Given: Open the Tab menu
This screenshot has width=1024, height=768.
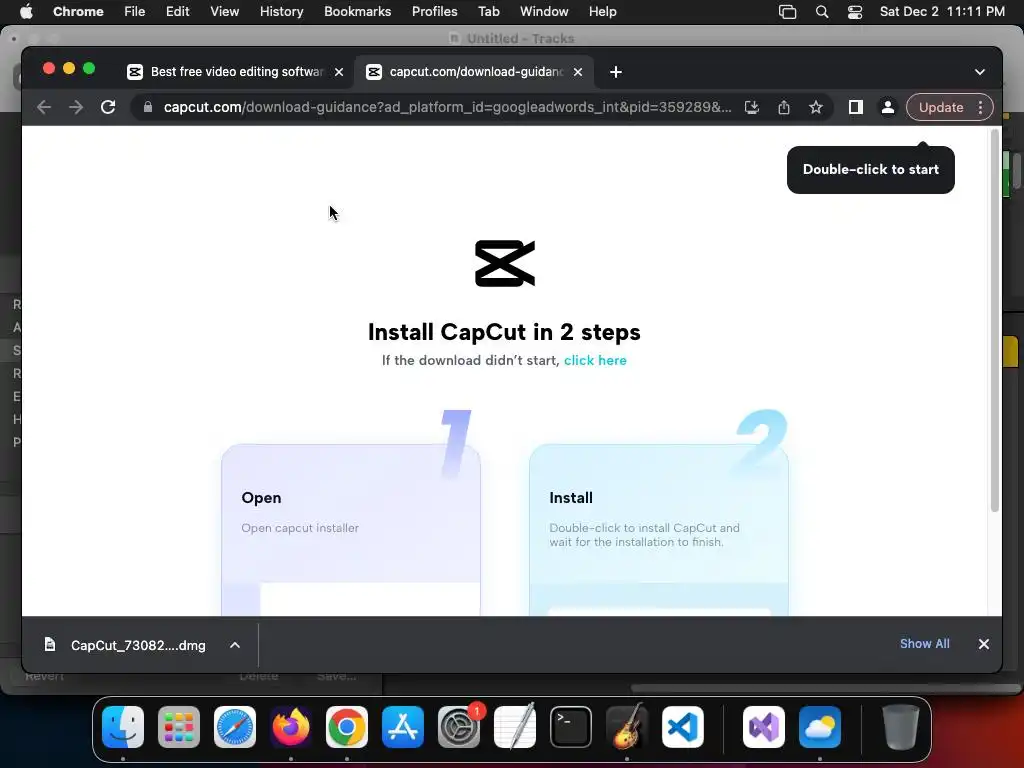Looking at the screenshot, I should tap(488, 12).
